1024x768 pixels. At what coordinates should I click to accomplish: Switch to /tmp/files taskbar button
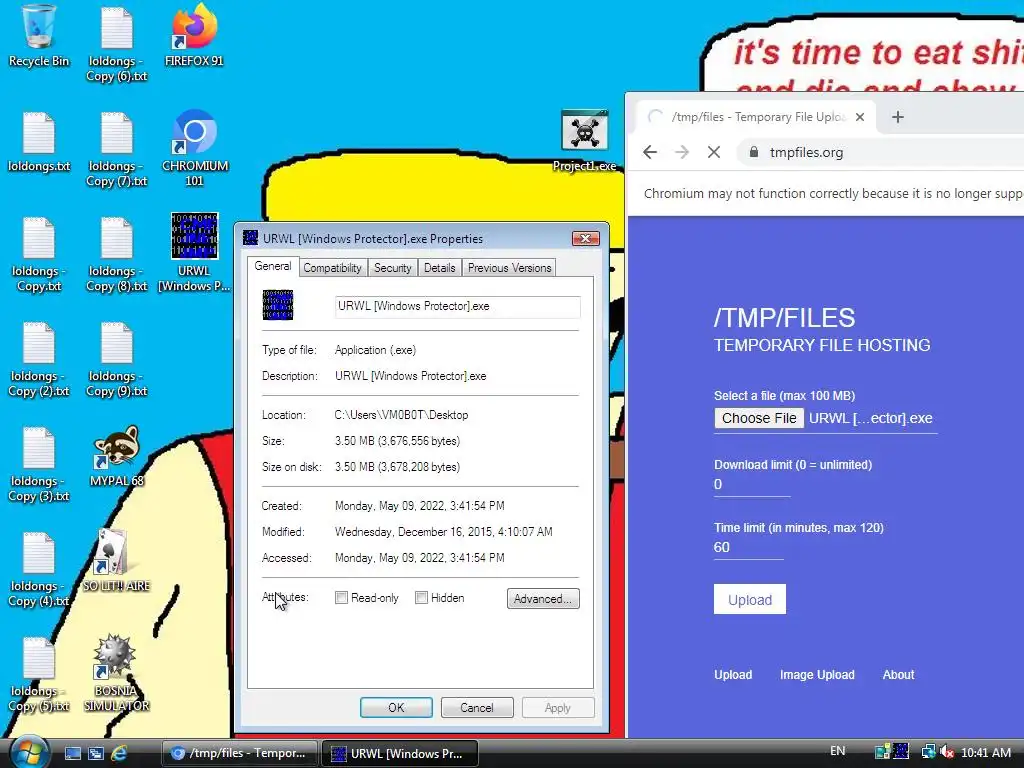238,753
